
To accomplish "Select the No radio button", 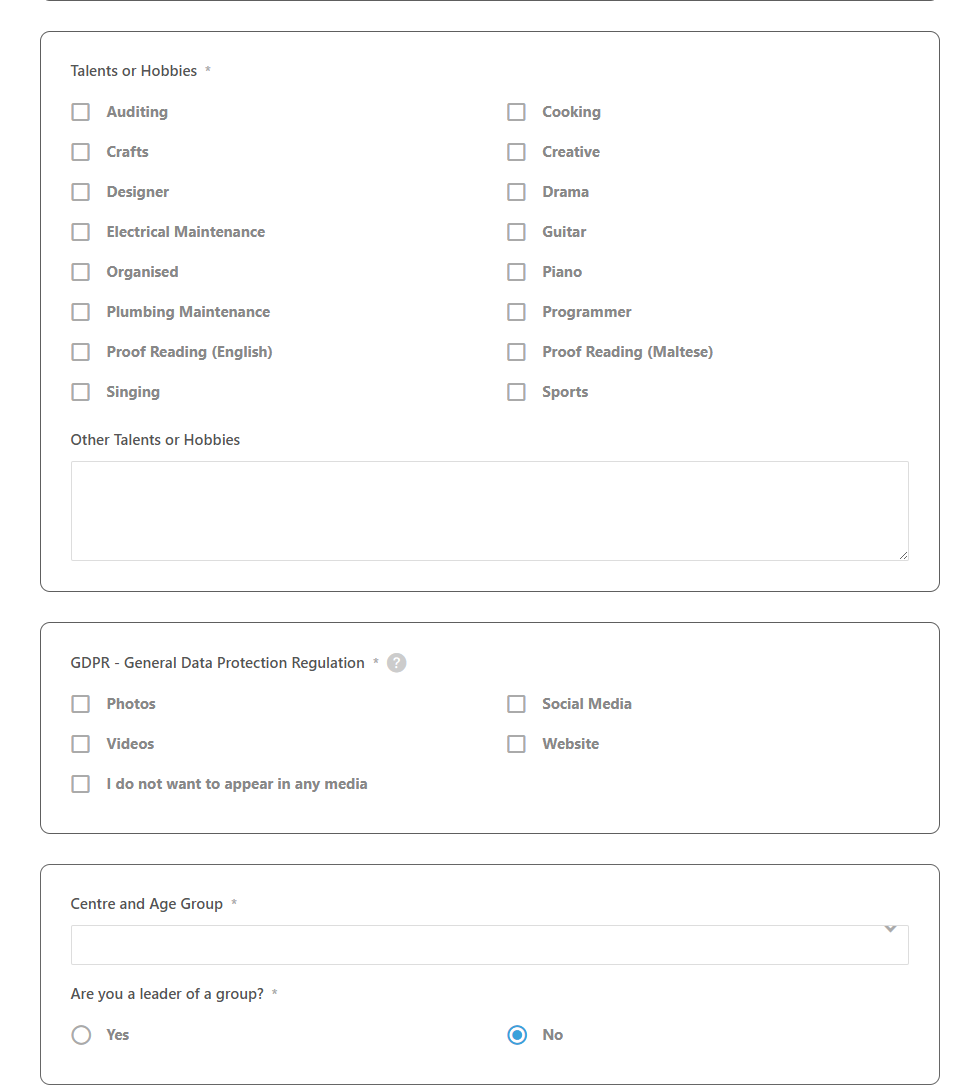I will click(x=517, y=1035).
